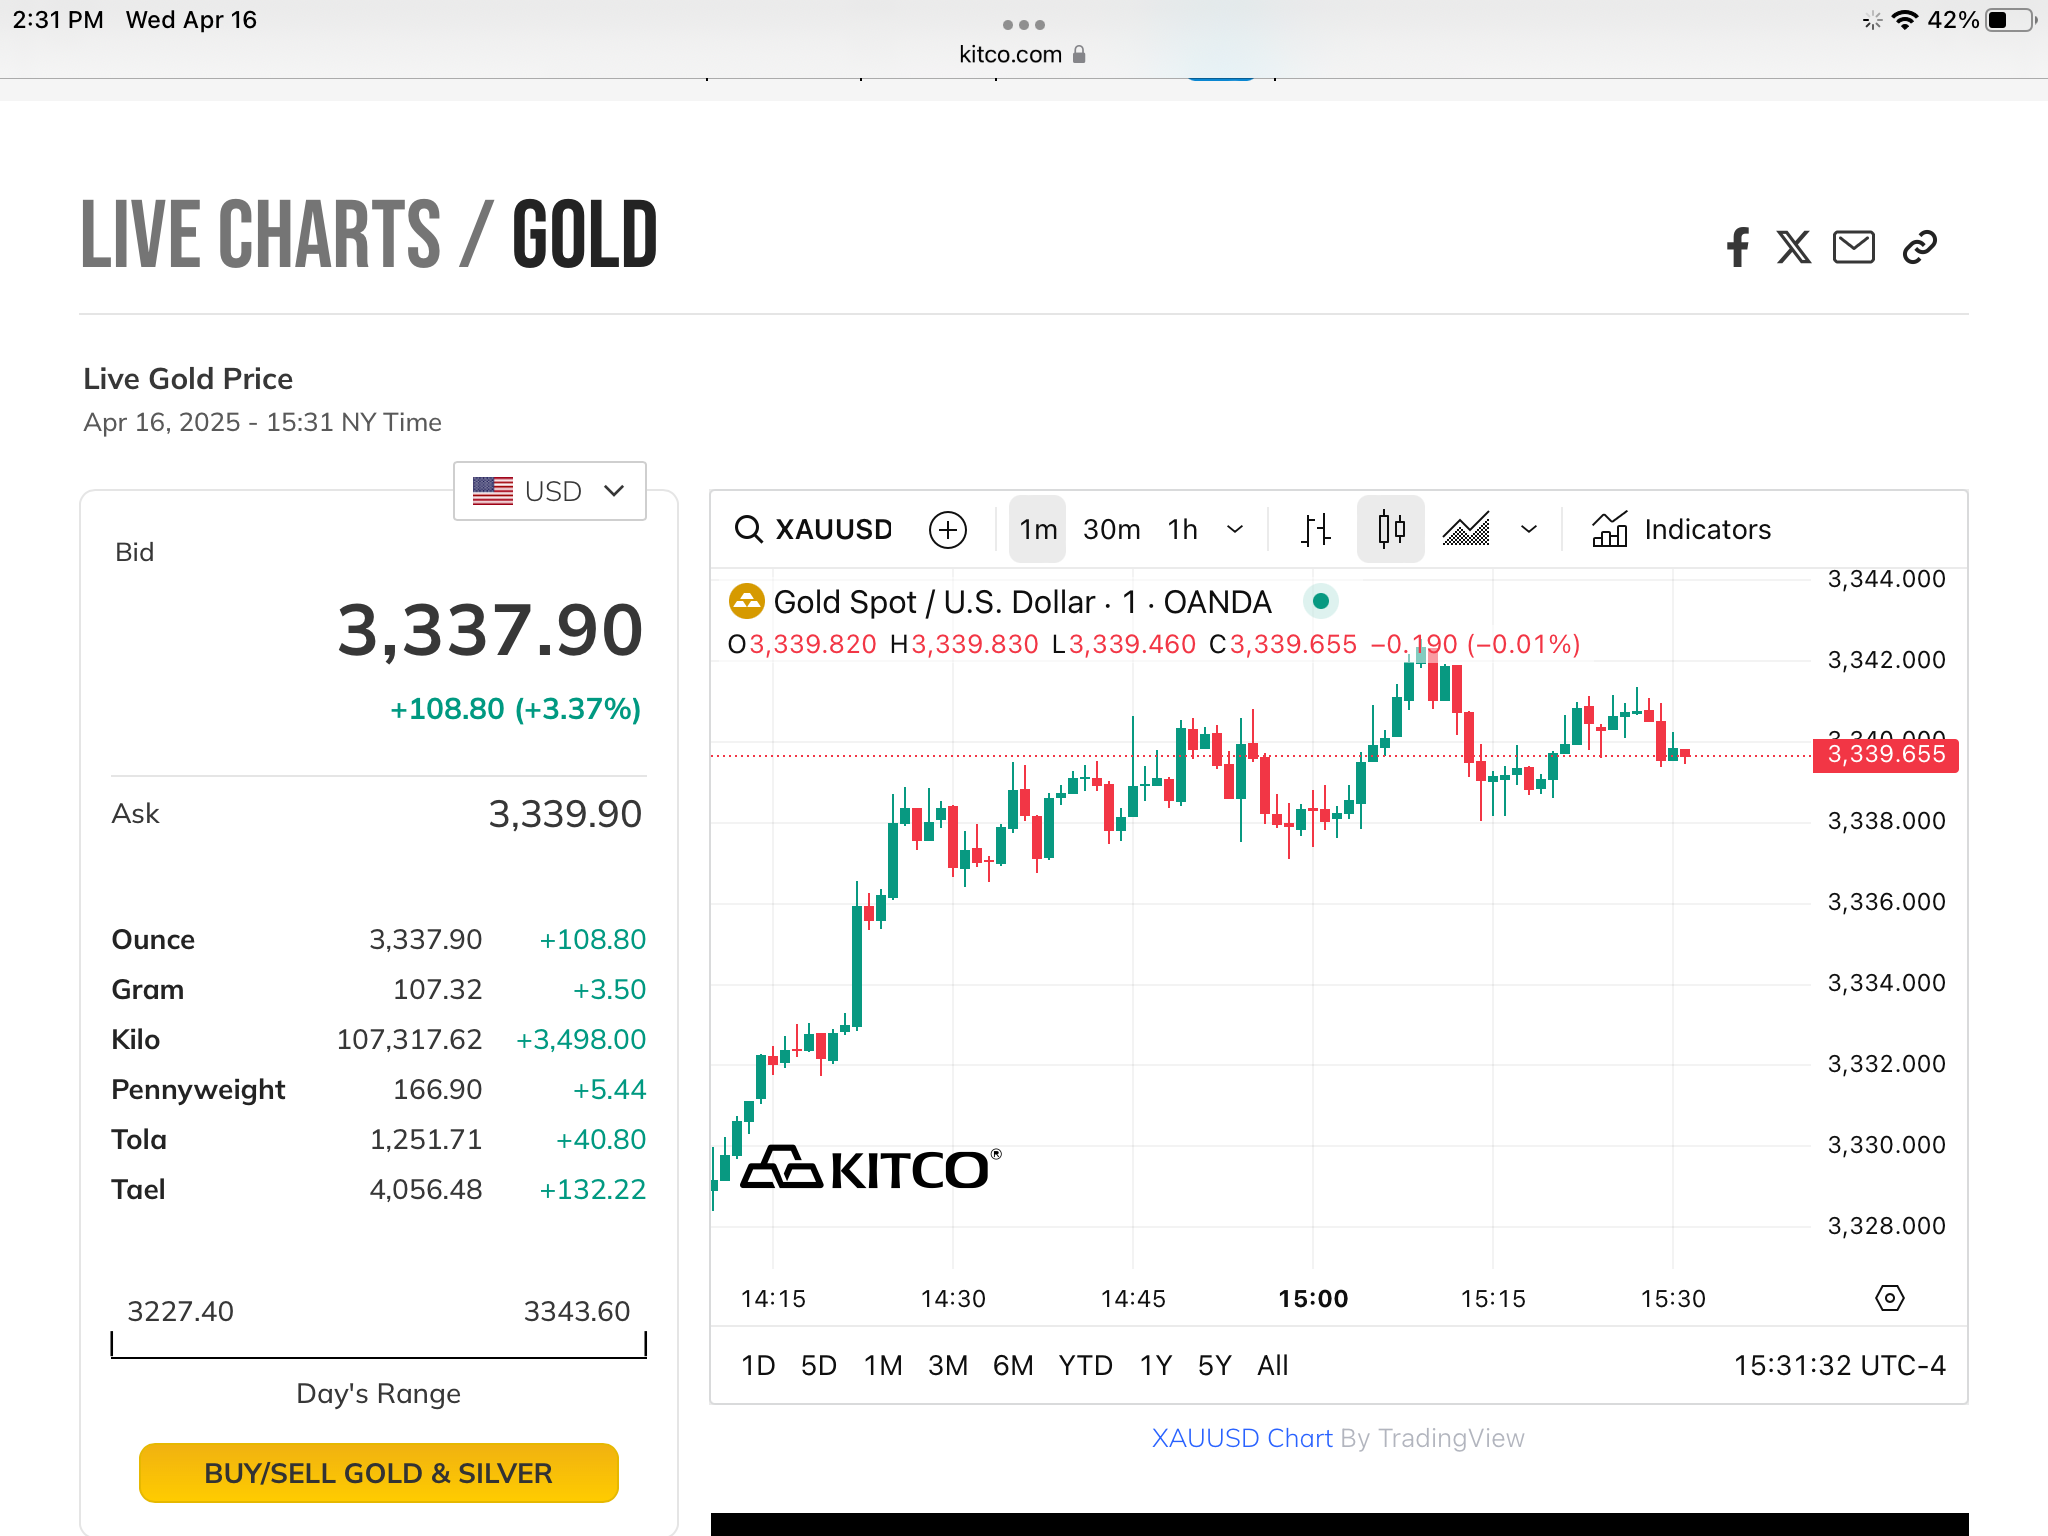2048x1536 pixels.
Task: Share the page on Facebook
Action: pyautogui.click(x=1738, y=247)
